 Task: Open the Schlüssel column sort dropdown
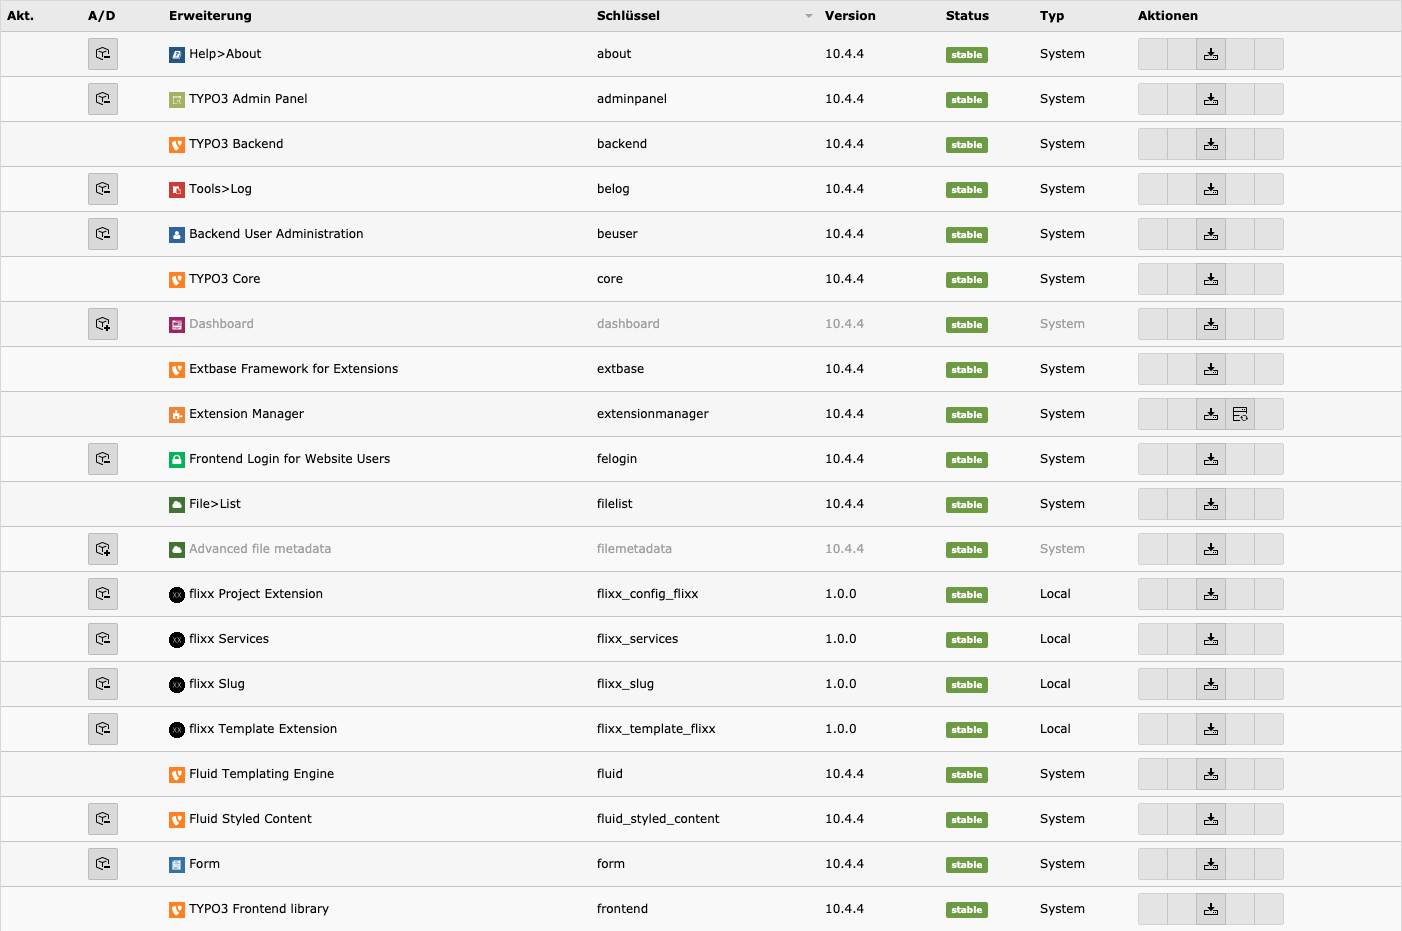click(808, 16)
